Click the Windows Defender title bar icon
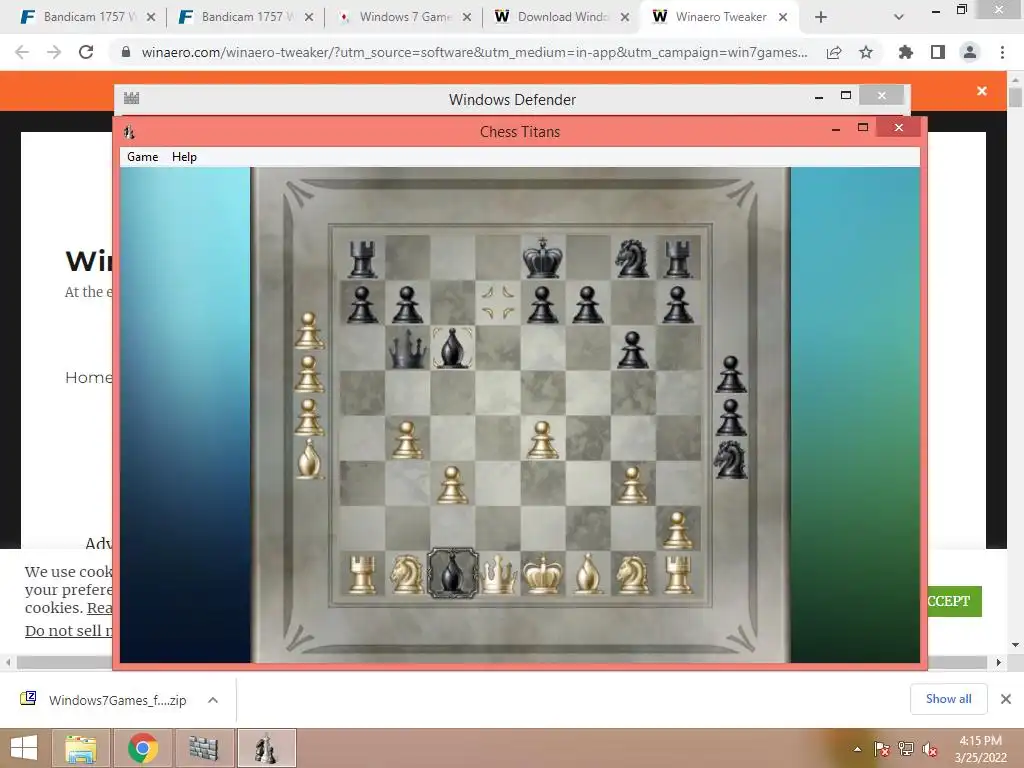 coord(131,99)
